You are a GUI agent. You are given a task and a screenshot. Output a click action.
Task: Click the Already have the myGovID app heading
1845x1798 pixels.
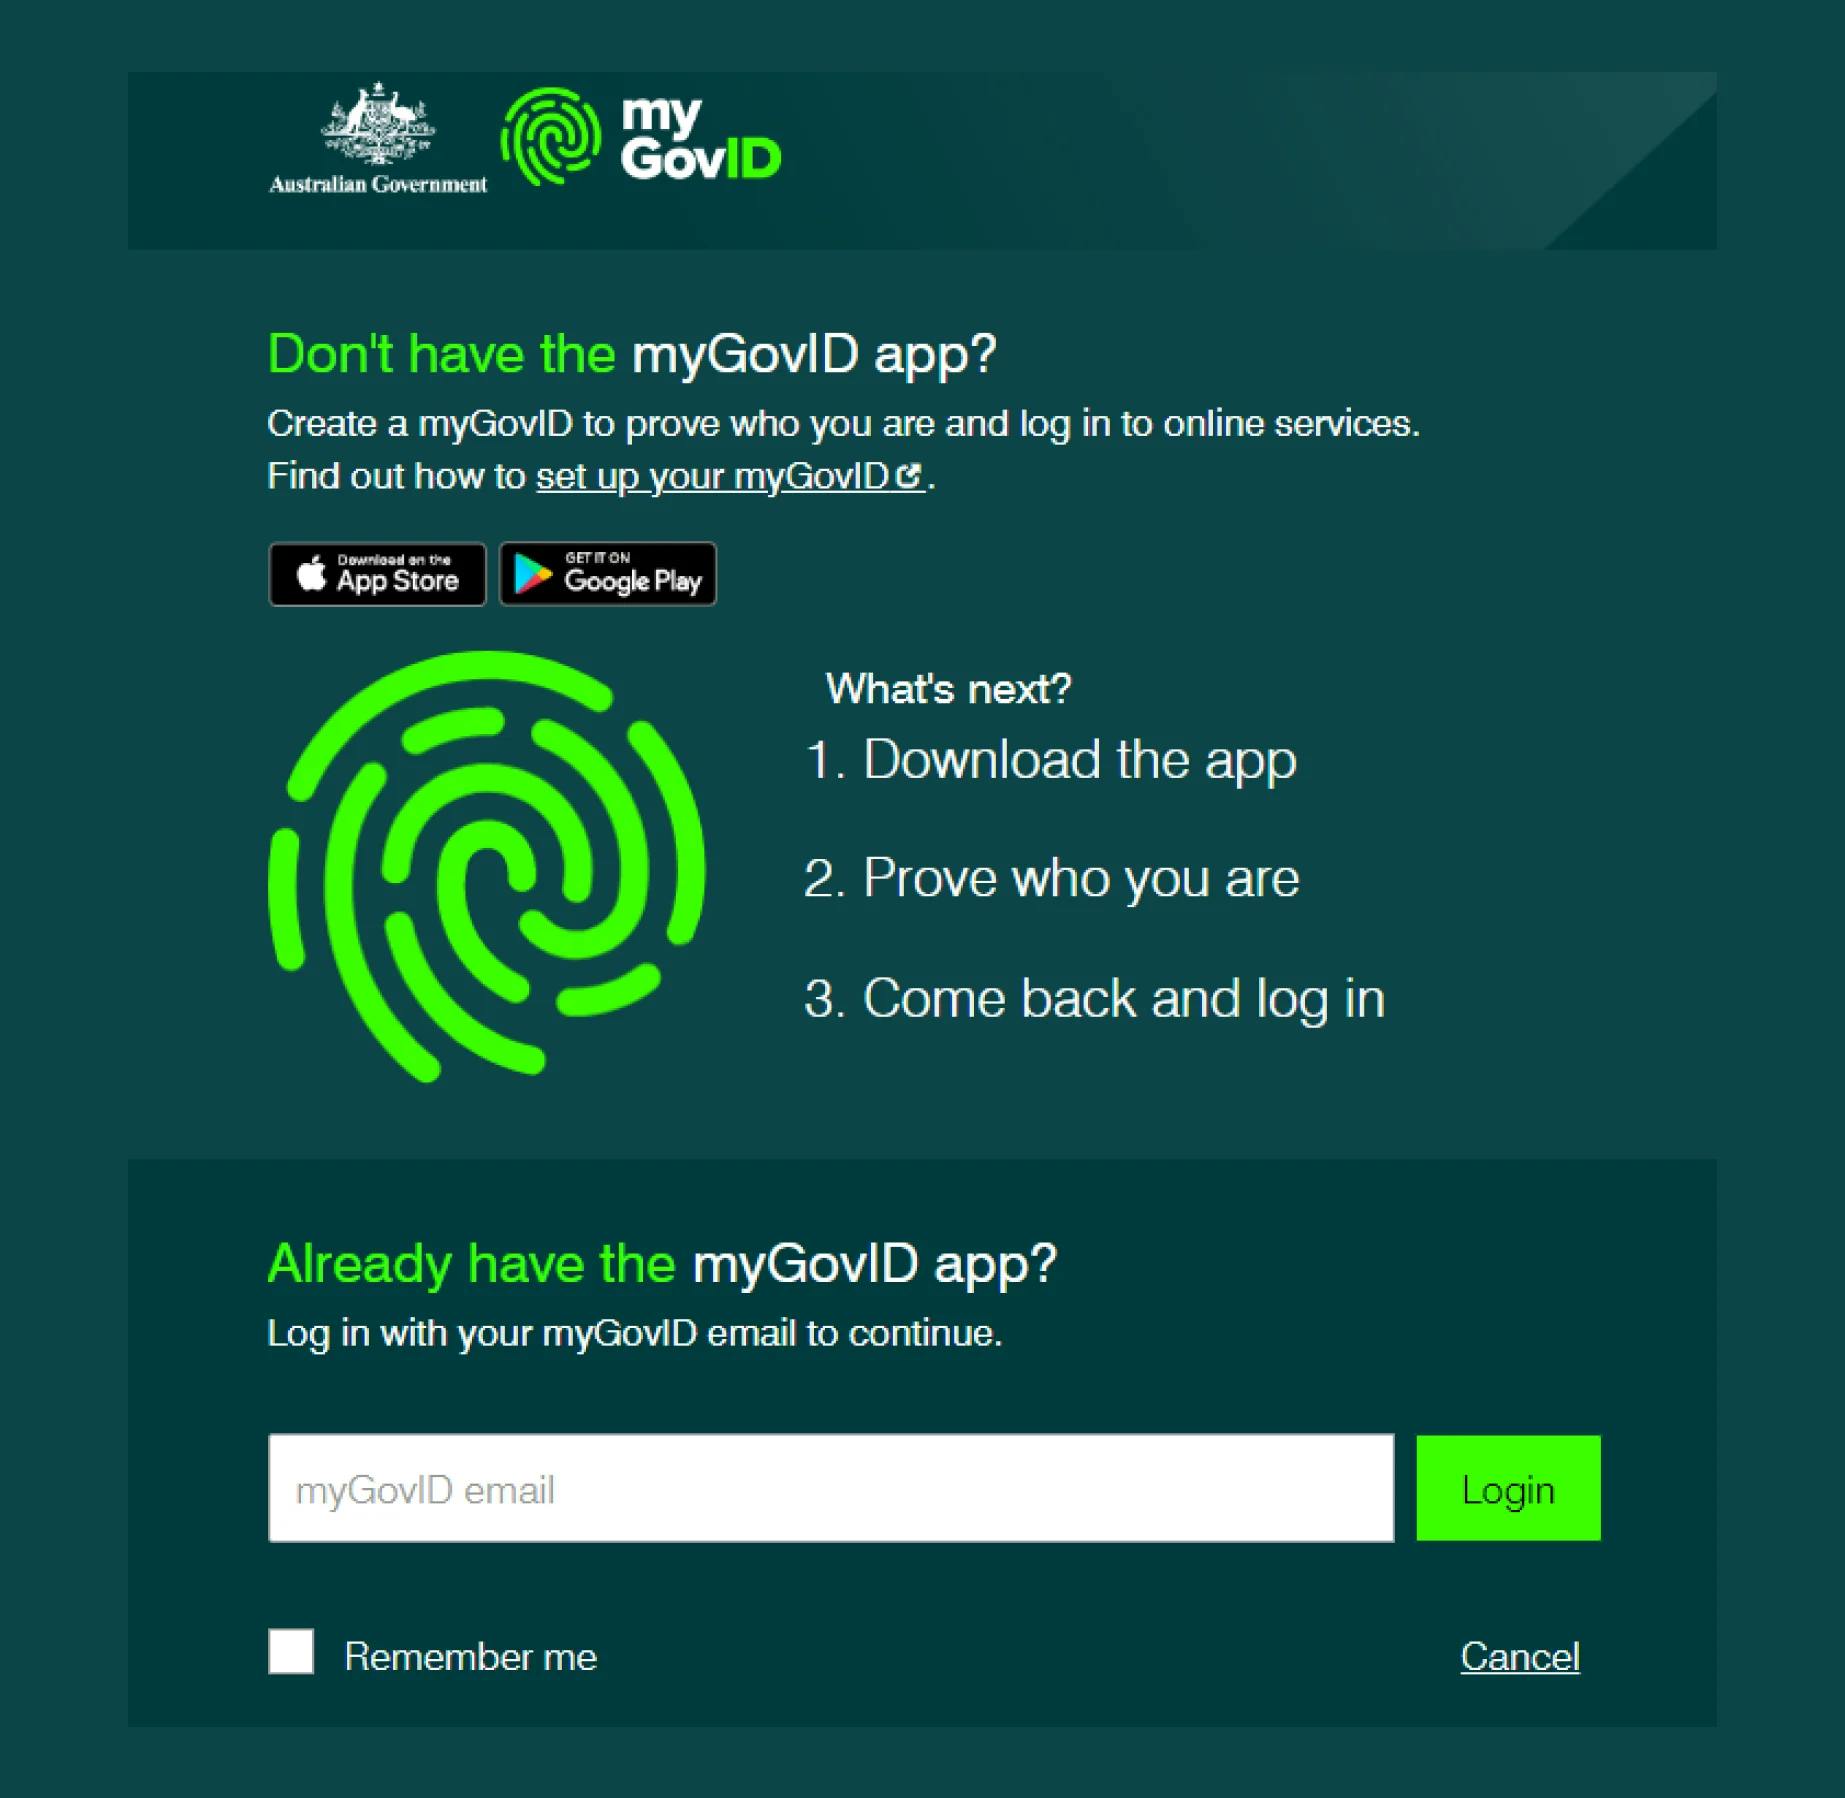coord(662,1263)
